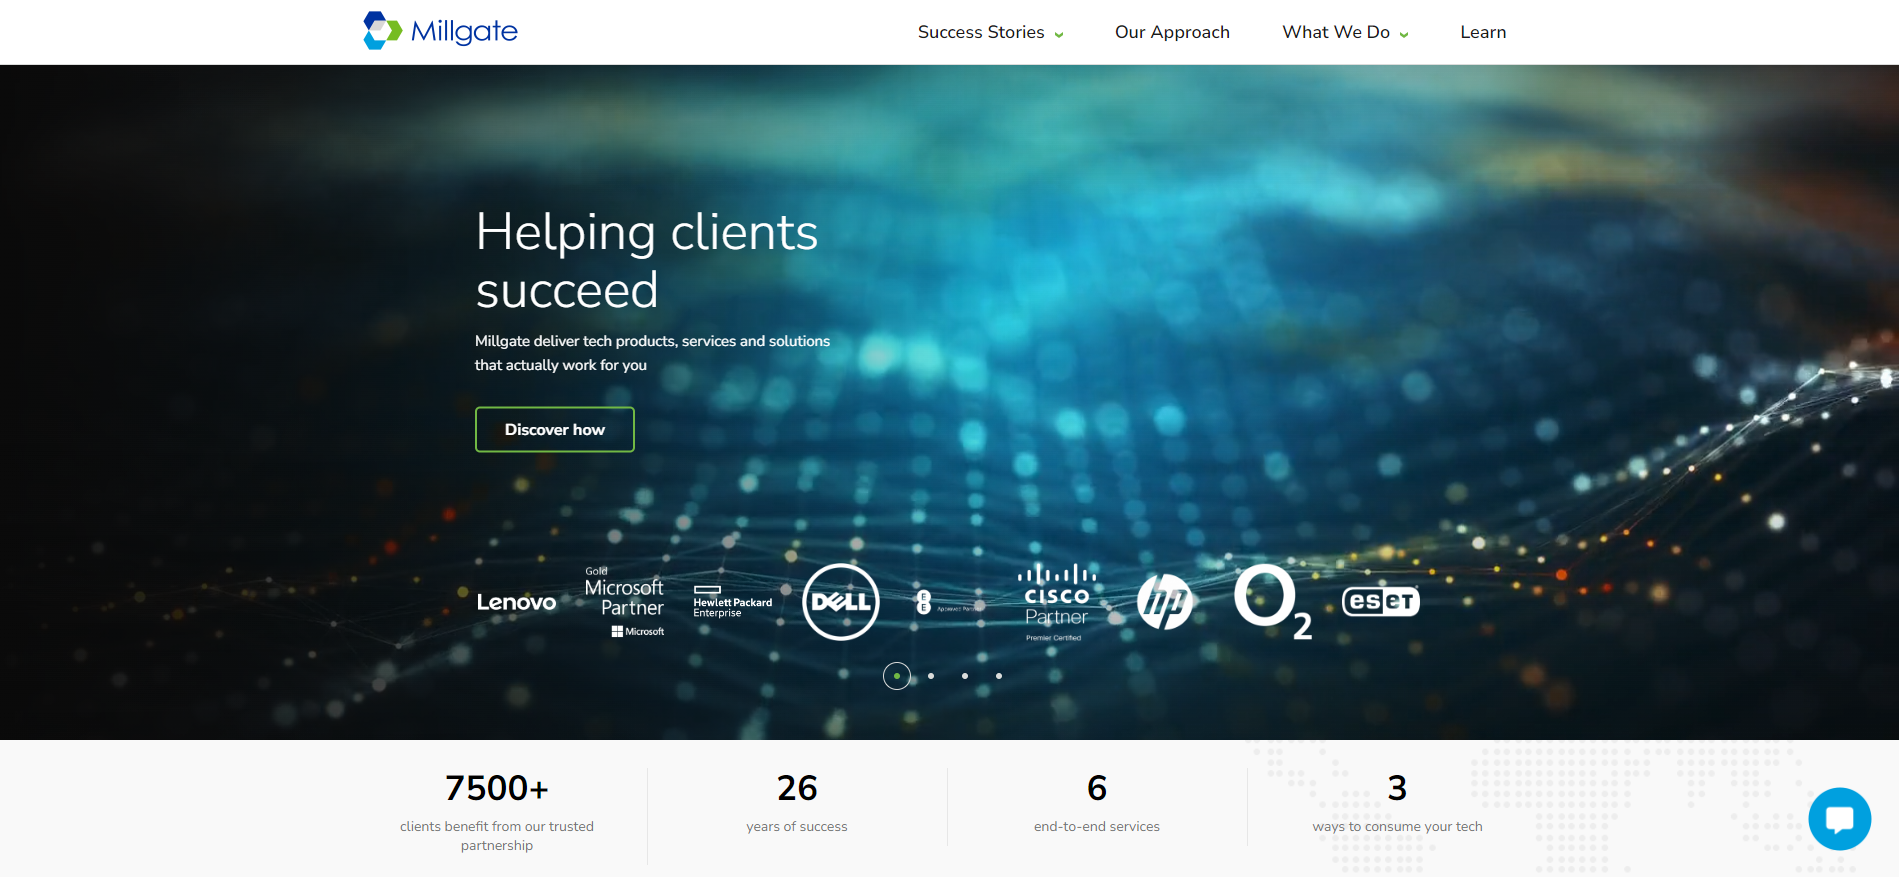Screen dimensions: 1899x877
Task: Click the Dell logo
Action: (841, 602)
